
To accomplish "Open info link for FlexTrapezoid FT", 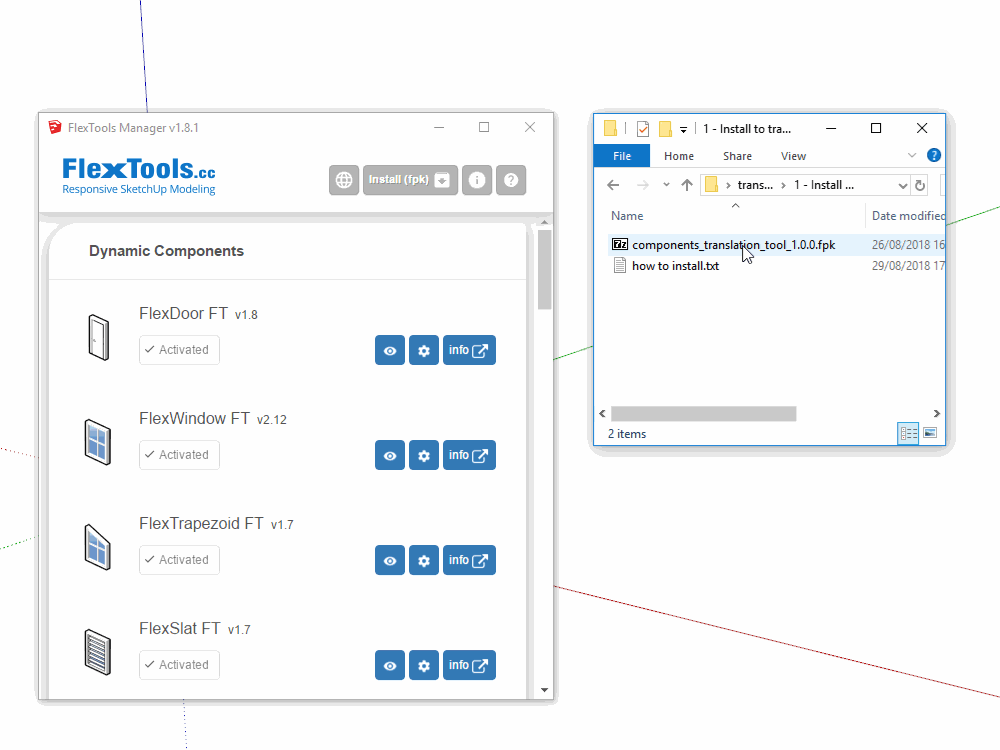I will [x=469, y=560].
